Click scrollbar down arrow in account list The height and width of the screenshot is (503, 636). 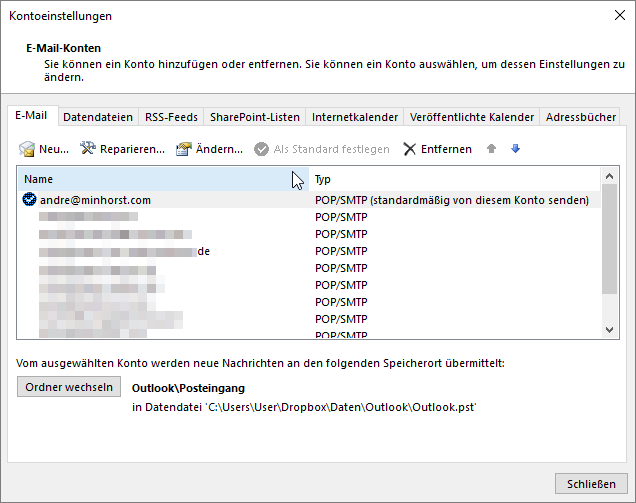coord(609,329)
